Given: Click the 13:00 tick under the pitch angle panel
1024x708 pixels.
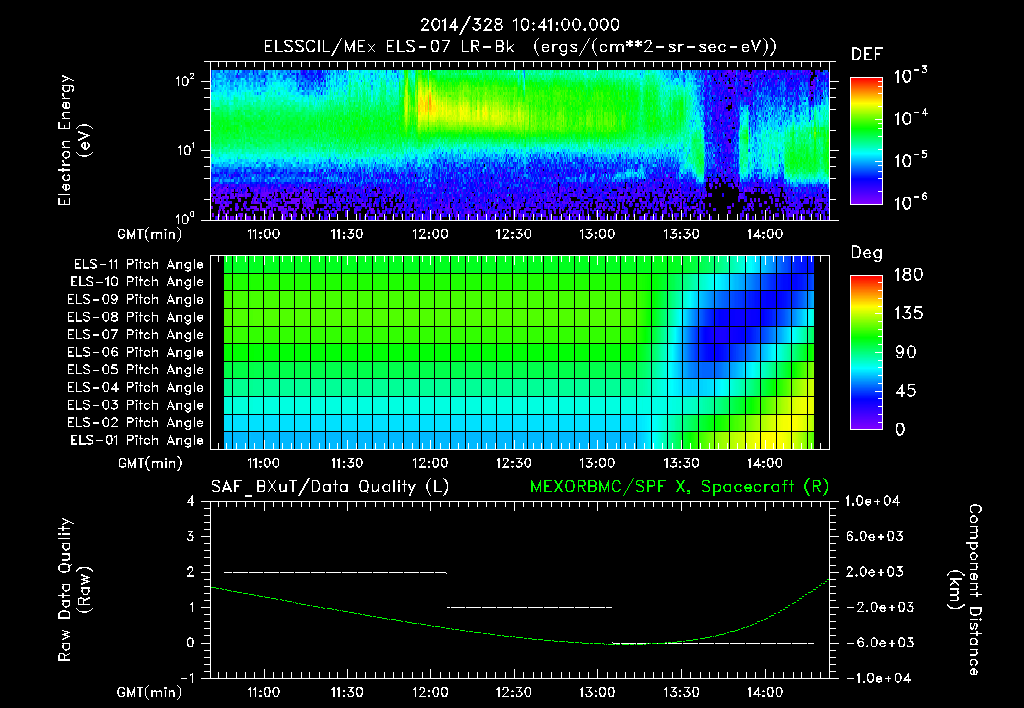Looking at the screenshot, I should [597, 463].
